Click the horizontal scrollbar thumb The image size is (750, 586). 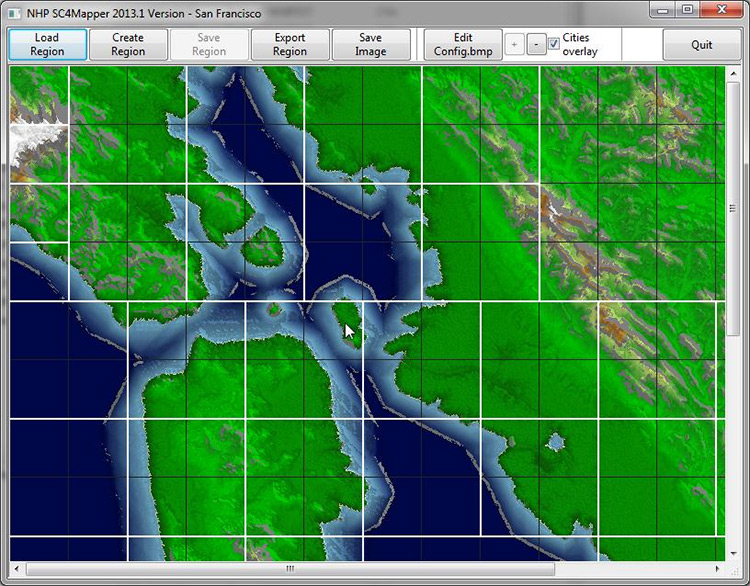coord(290,569)
